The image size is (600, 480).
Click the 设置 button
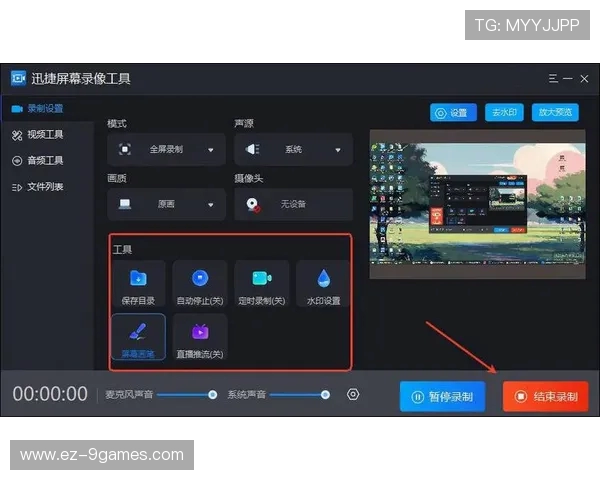pyautogui.click(x=453, y=113)
